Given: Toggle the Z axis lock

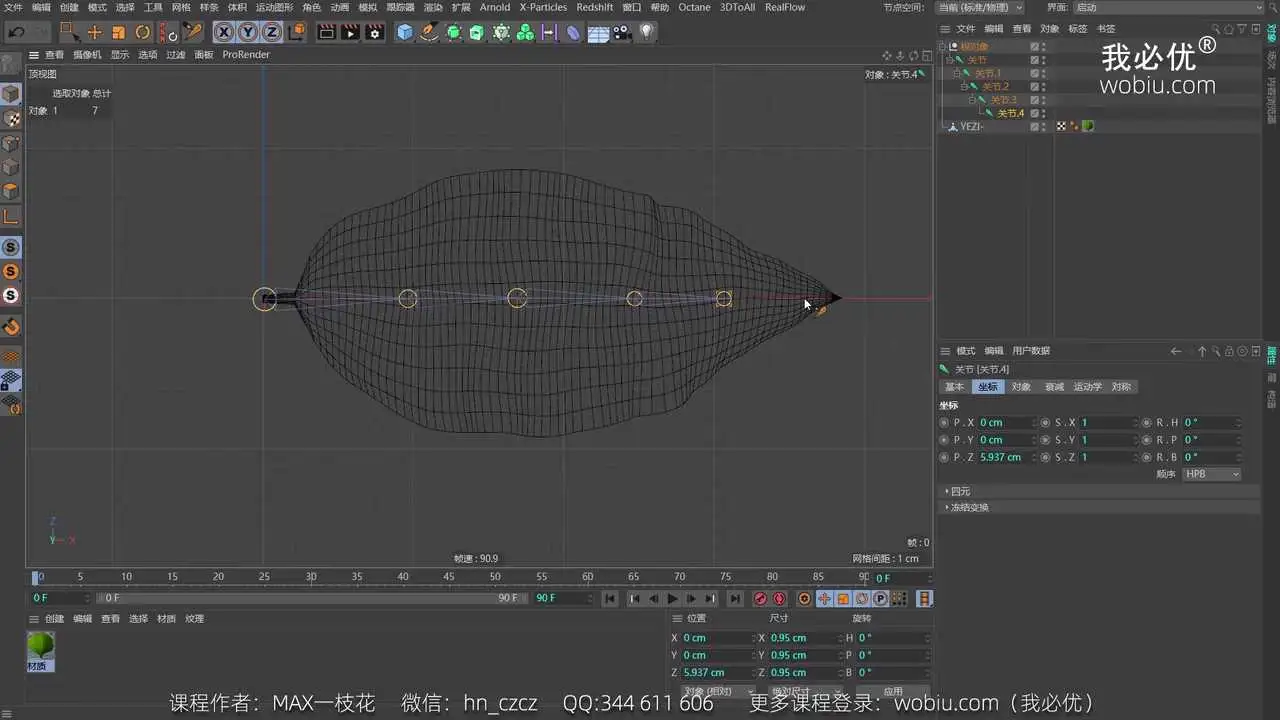Looking at the screenshot, I should [272, 32].
